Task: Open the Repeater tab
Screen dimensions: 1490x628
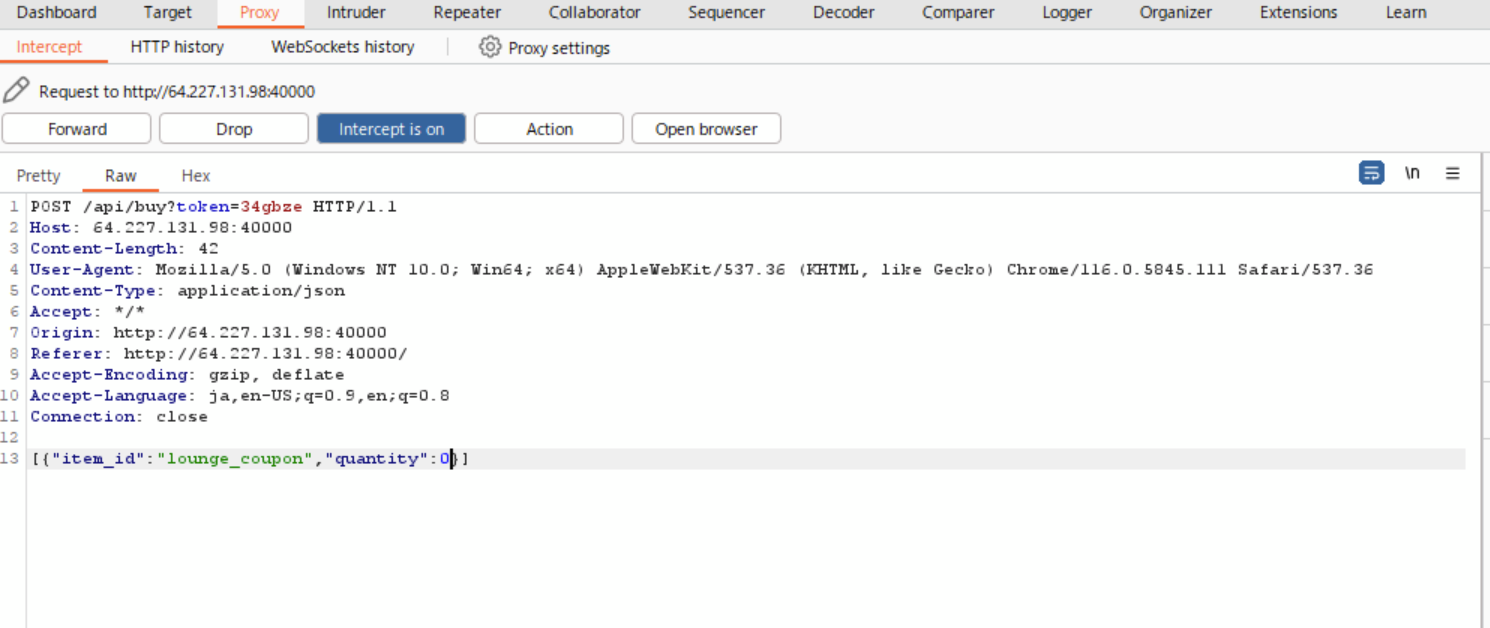Action: tap(467, 13)
